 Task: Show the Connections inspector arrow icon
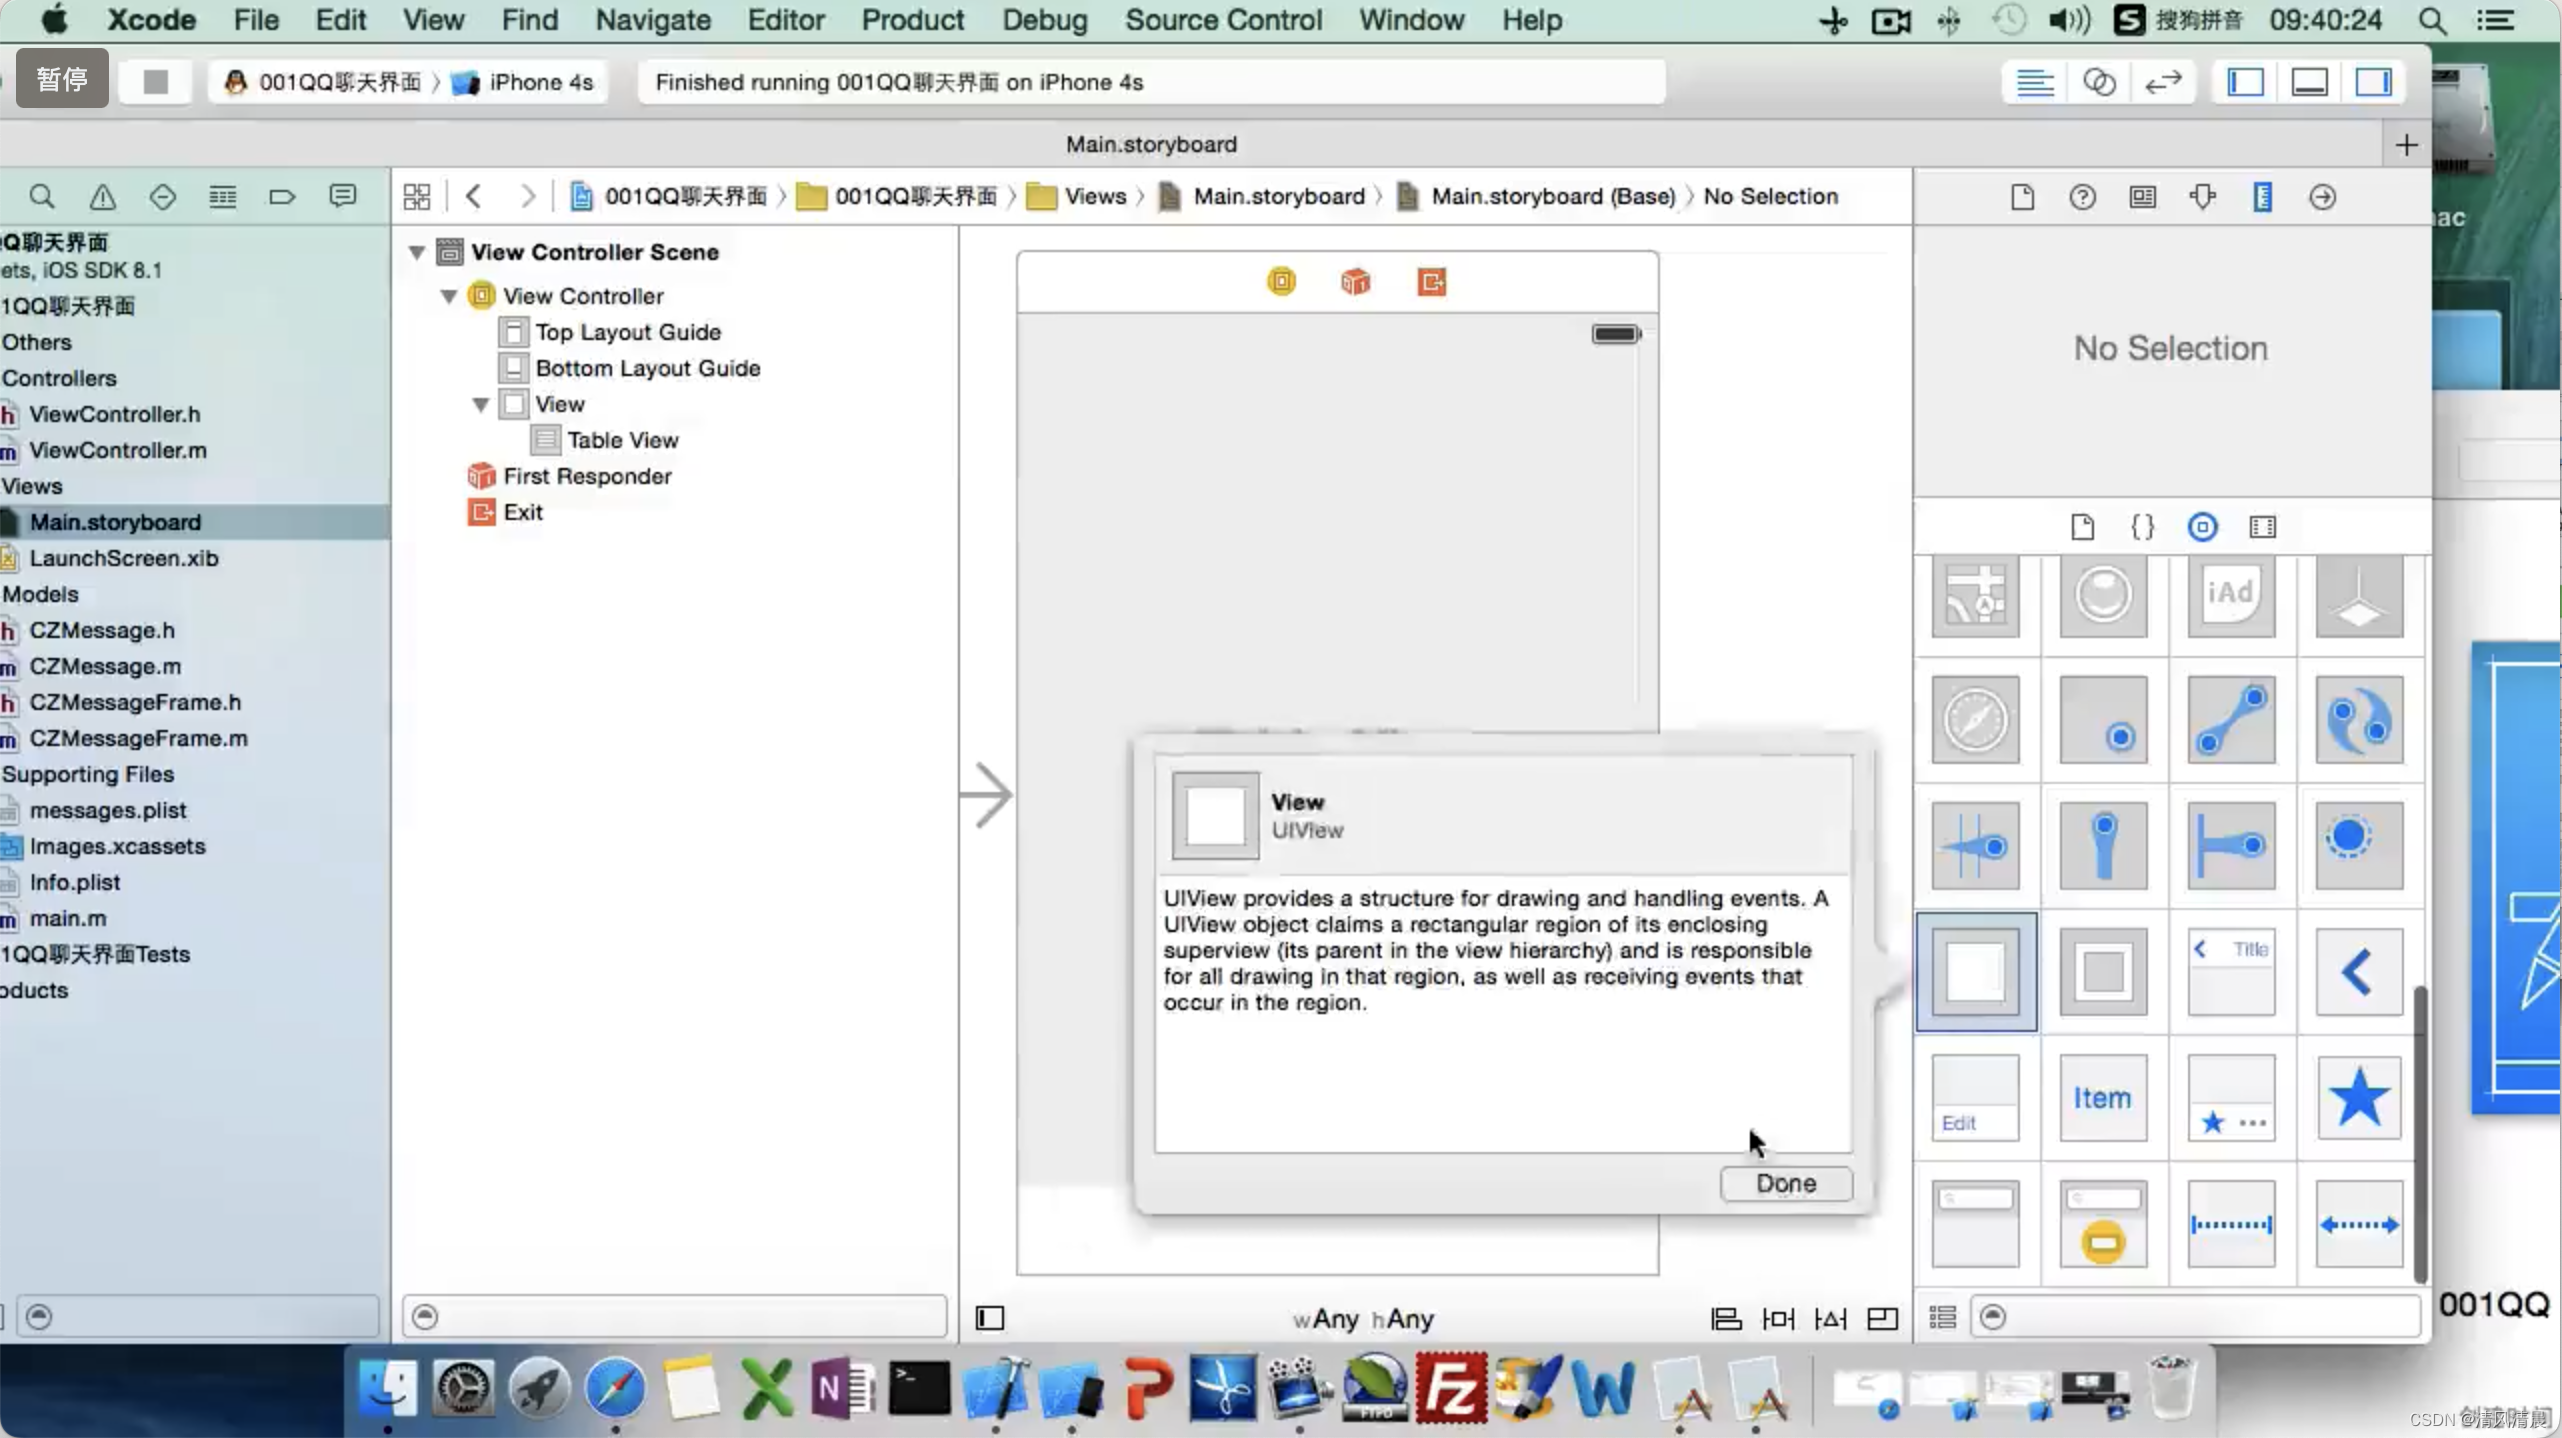click(2322, 197)
